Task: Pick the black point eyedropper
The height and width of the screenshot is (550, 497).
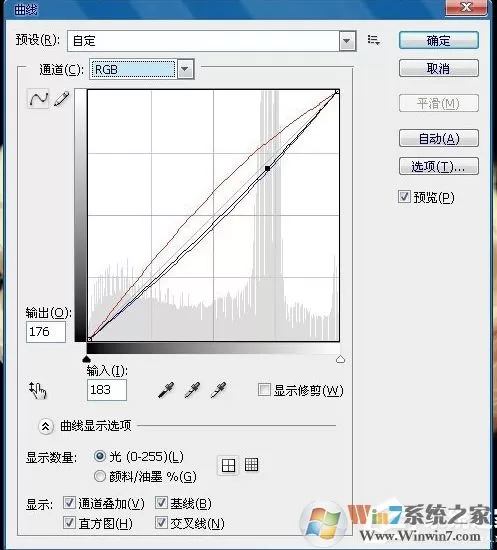Action: point(166,390)
